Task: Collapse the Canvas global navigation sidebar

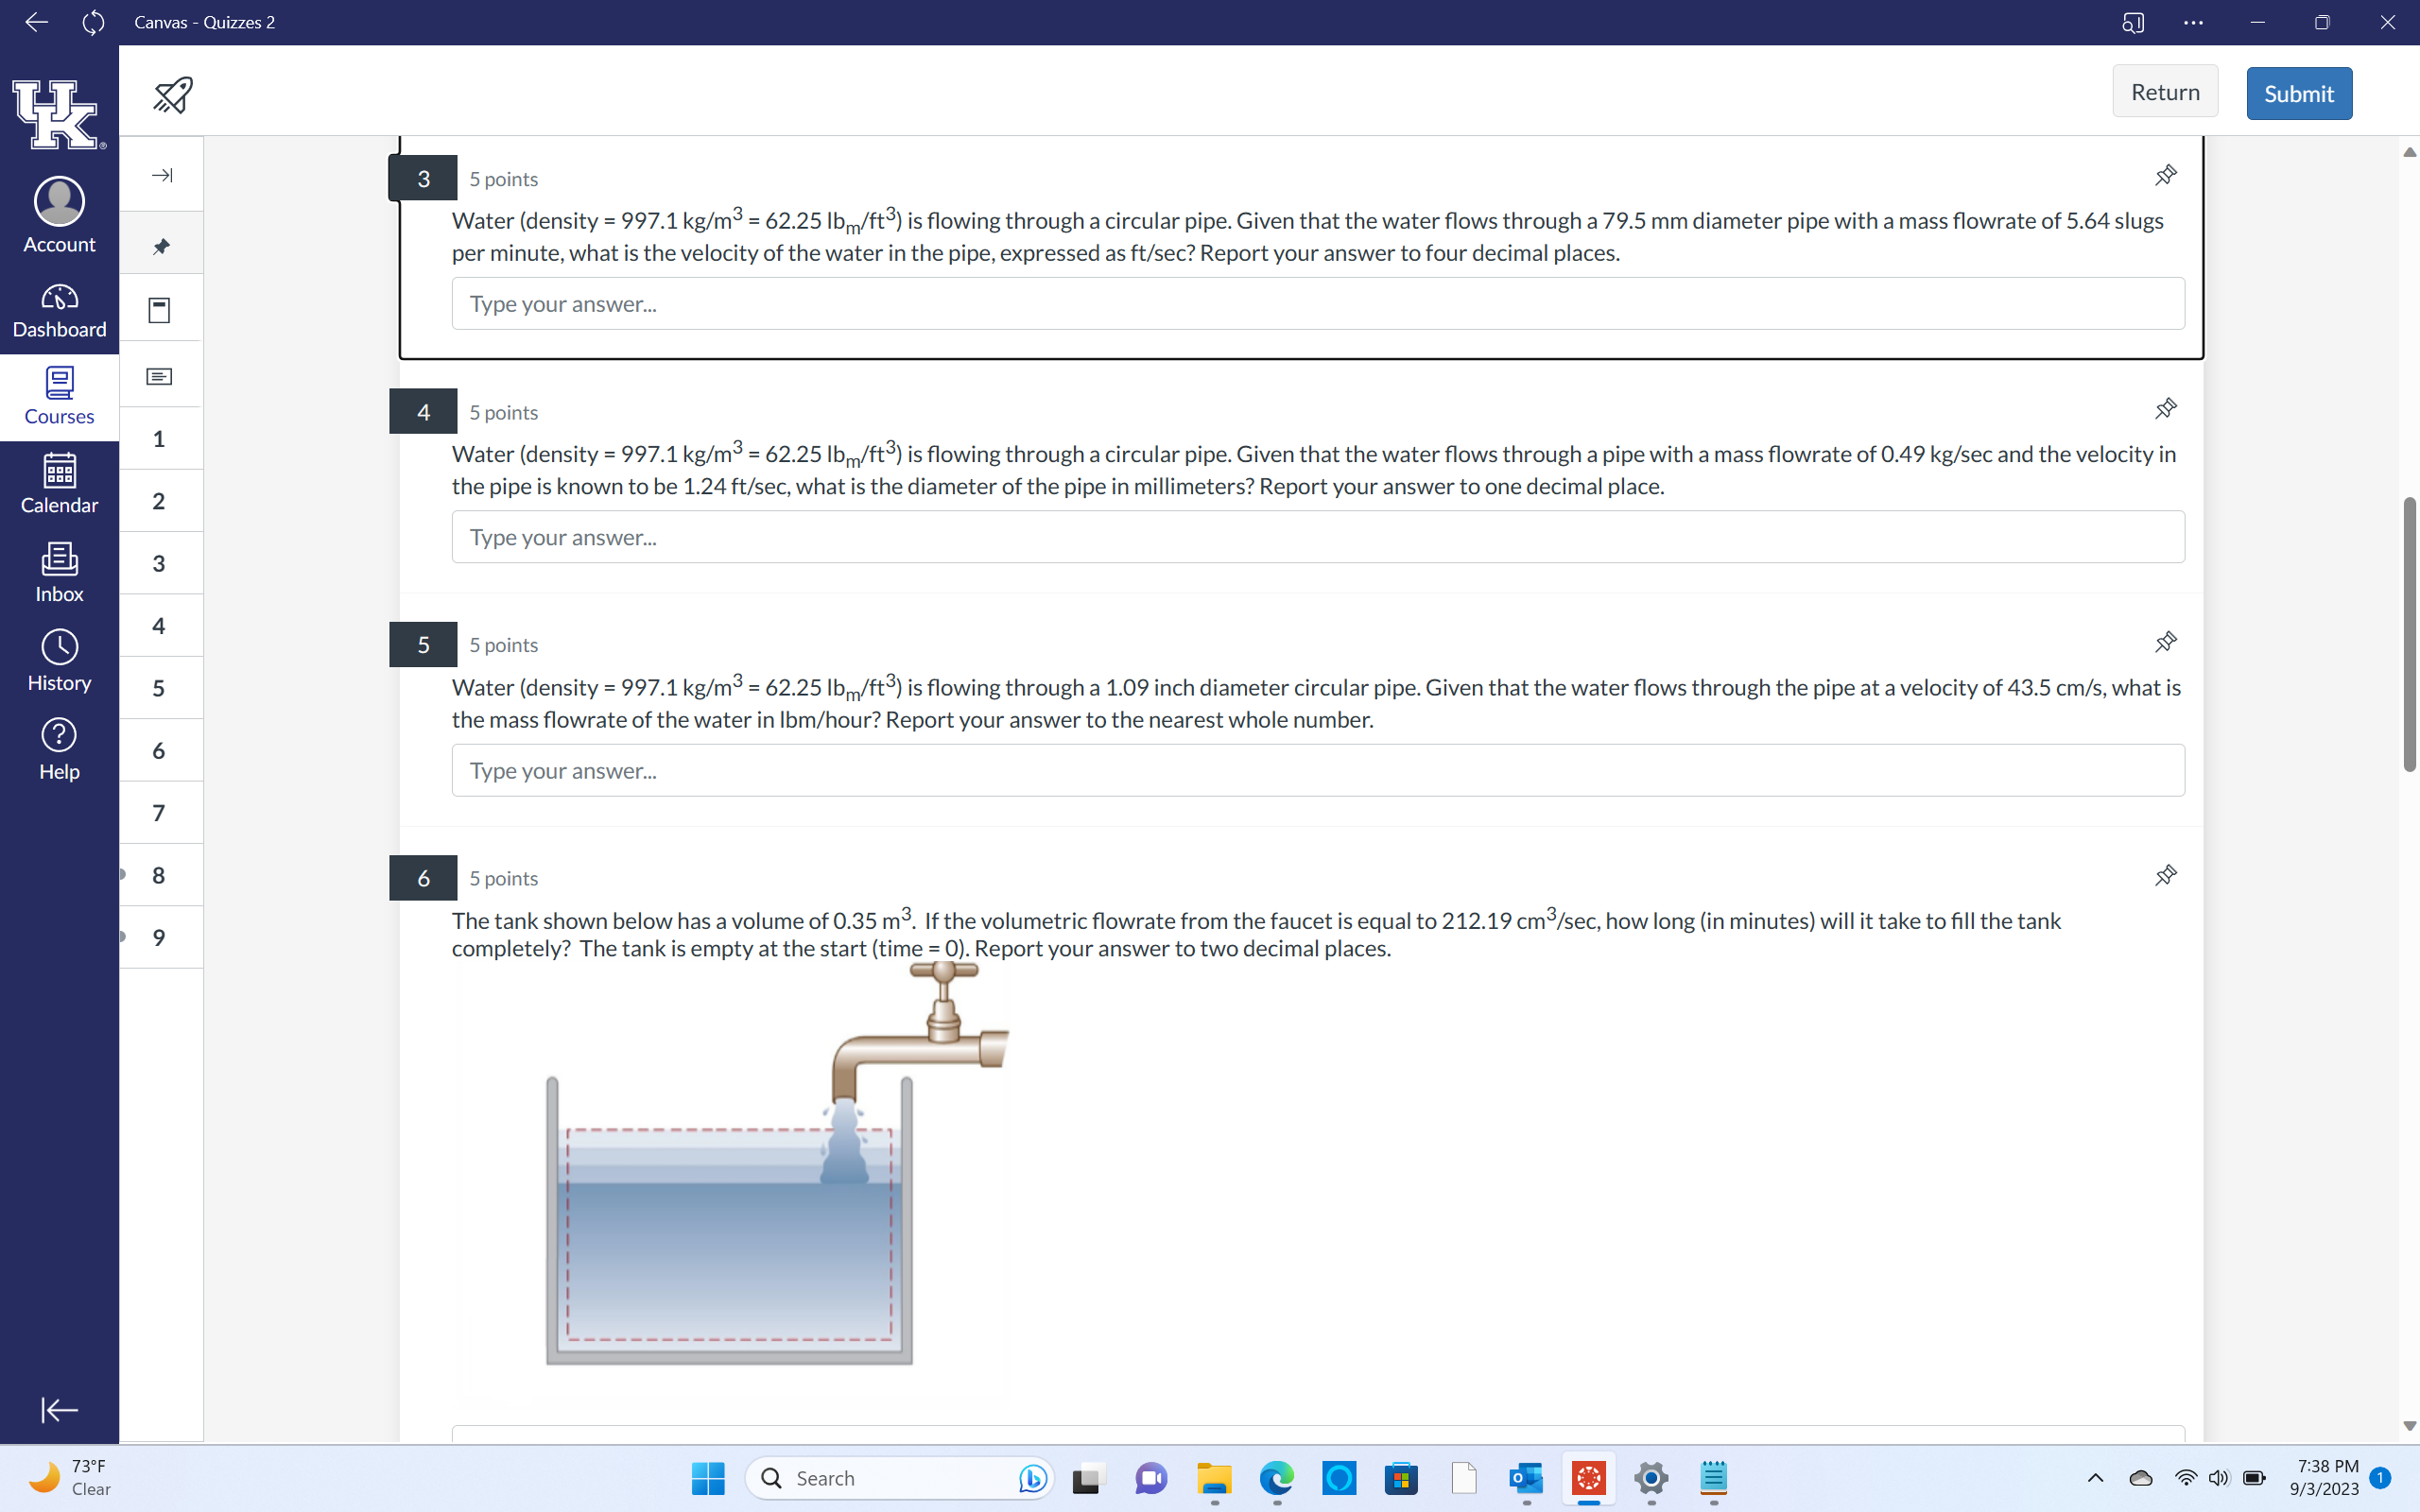Action: [59, 1409]
